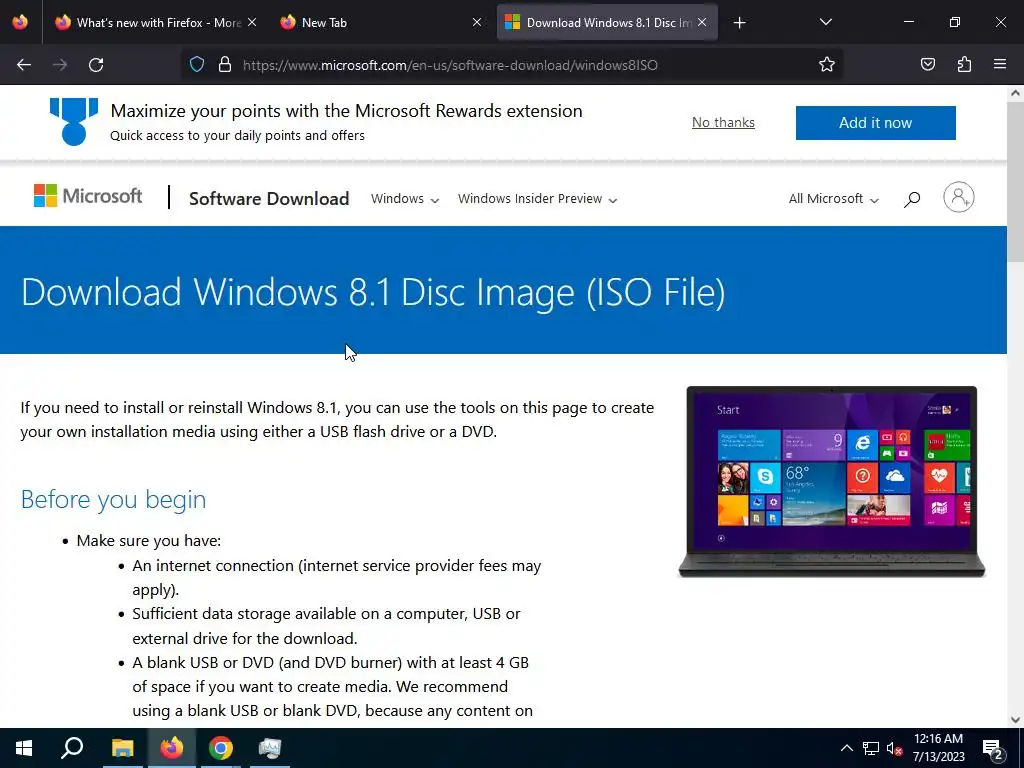Click the Microsoft Rewards medal icon
Image resolution: width=1024 pixels, height=768 pixels.
[x=74, y=121]
